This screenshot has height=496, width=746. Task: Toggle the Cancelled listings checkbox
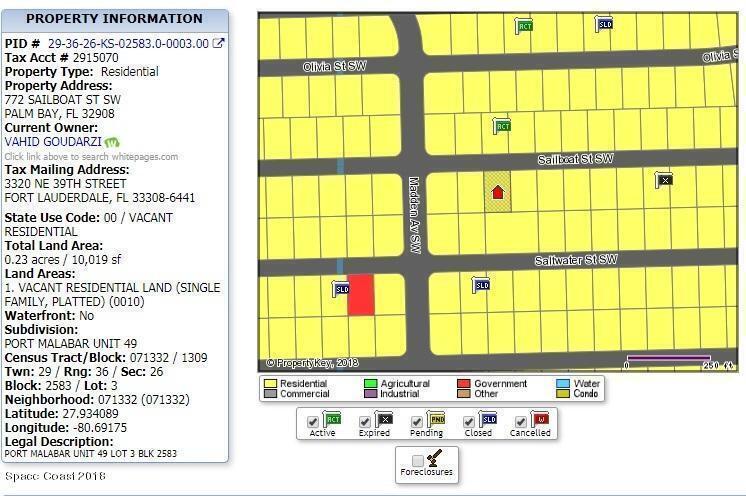(x=521, y=421)
